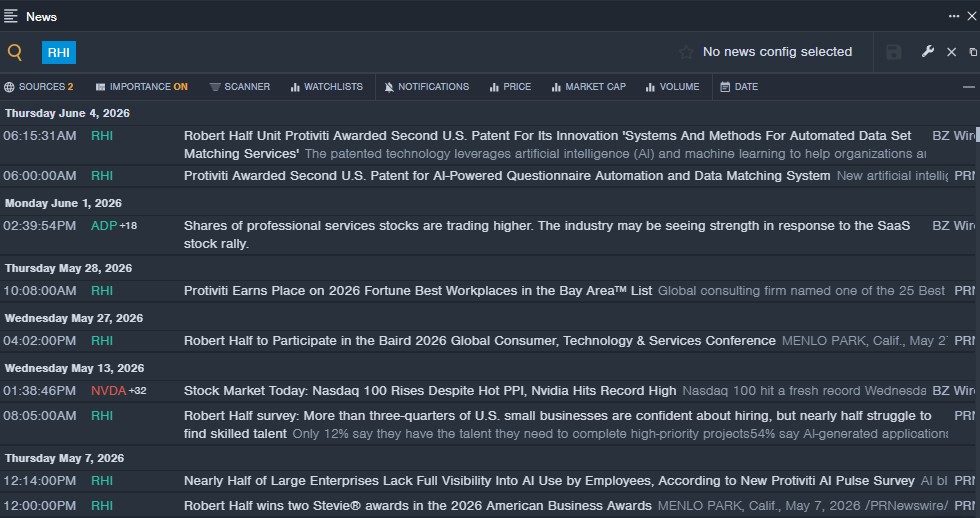Click the NVDA ticker symbol

109,391
